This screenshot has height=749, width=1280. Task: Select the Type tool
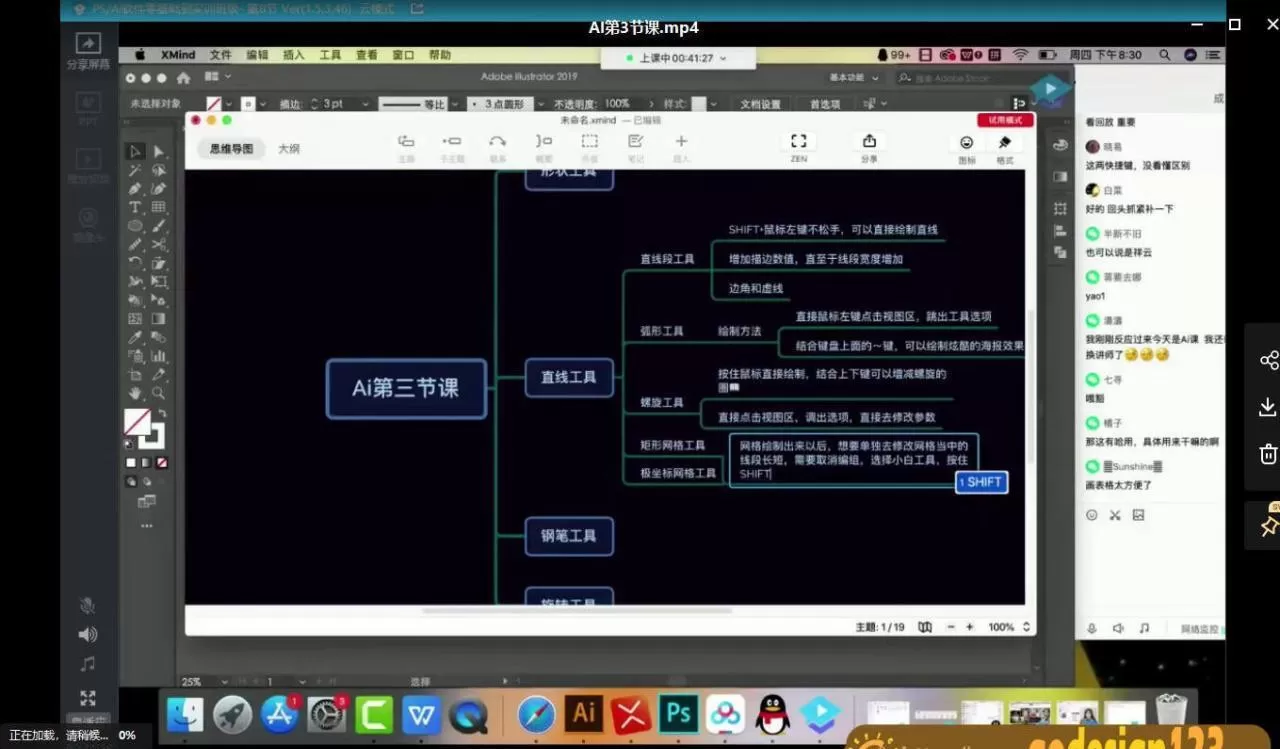pyautogui.click(x=135, y=209)
